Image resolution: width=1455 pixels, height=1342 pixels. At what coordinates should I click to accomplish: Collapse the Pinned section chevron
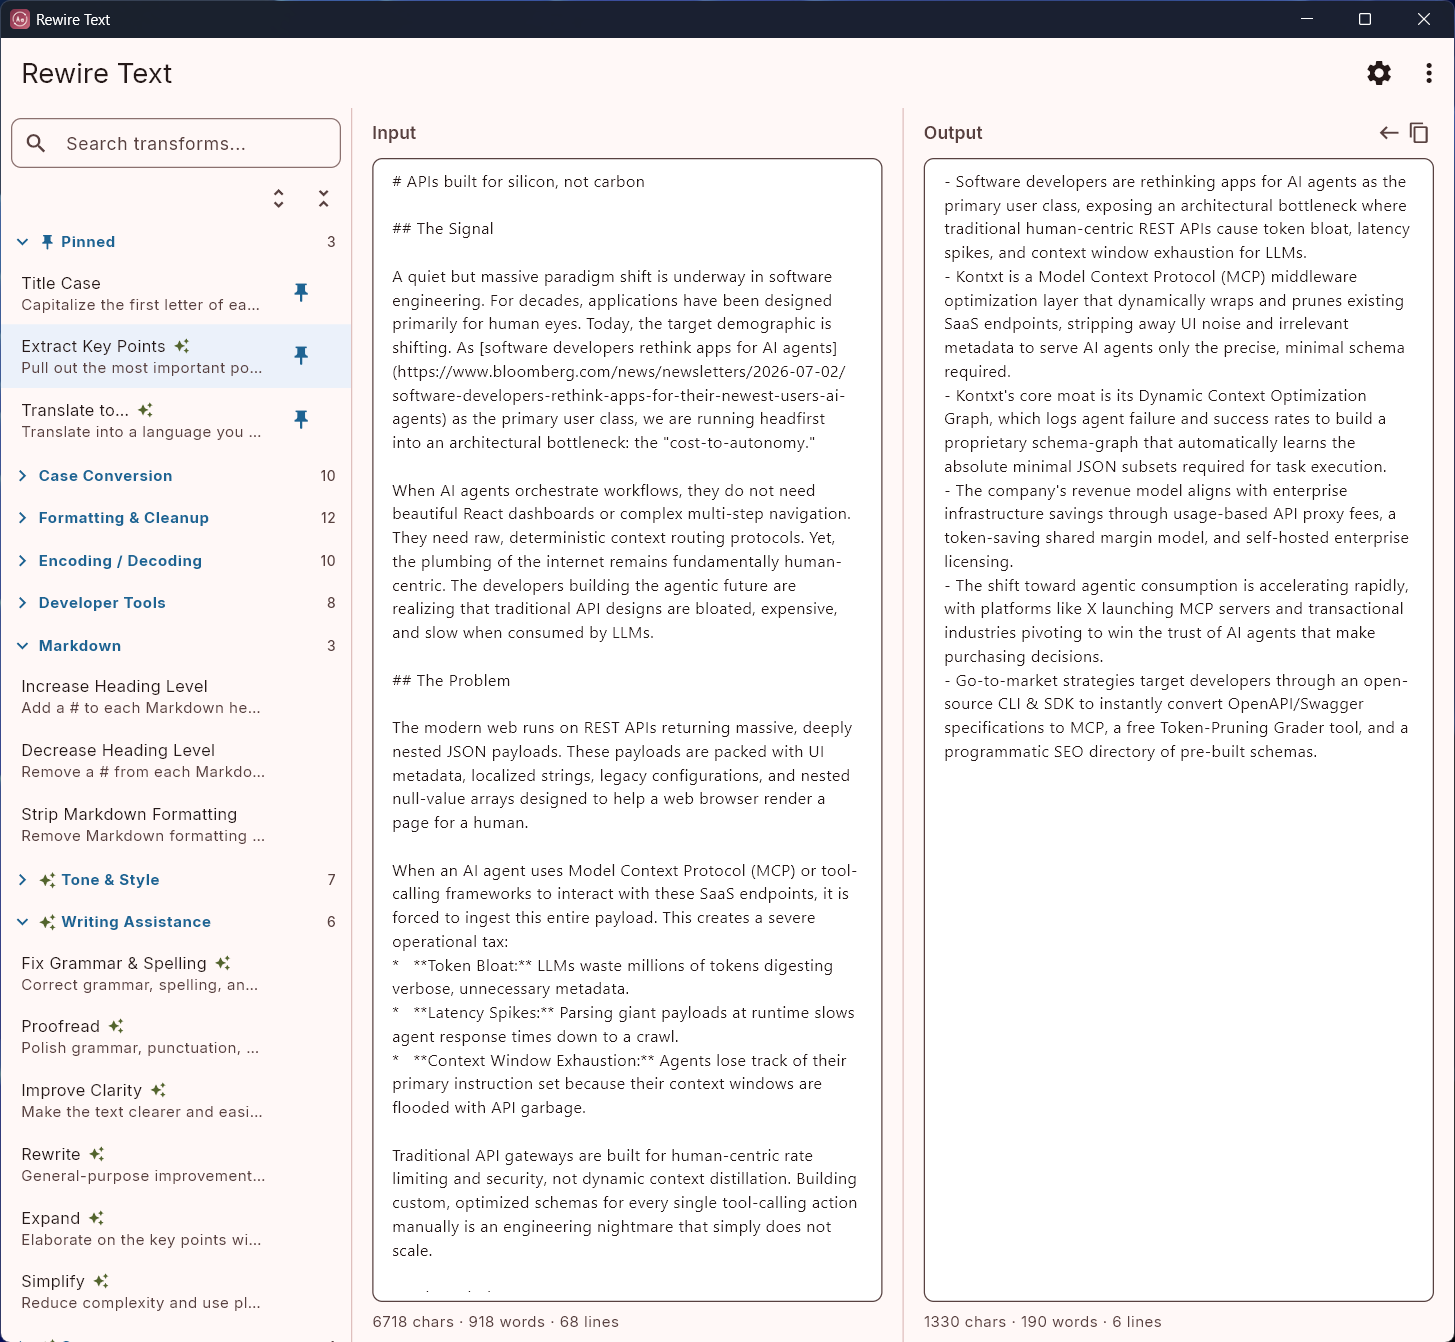pyautogui.click(x=23, y=242)
